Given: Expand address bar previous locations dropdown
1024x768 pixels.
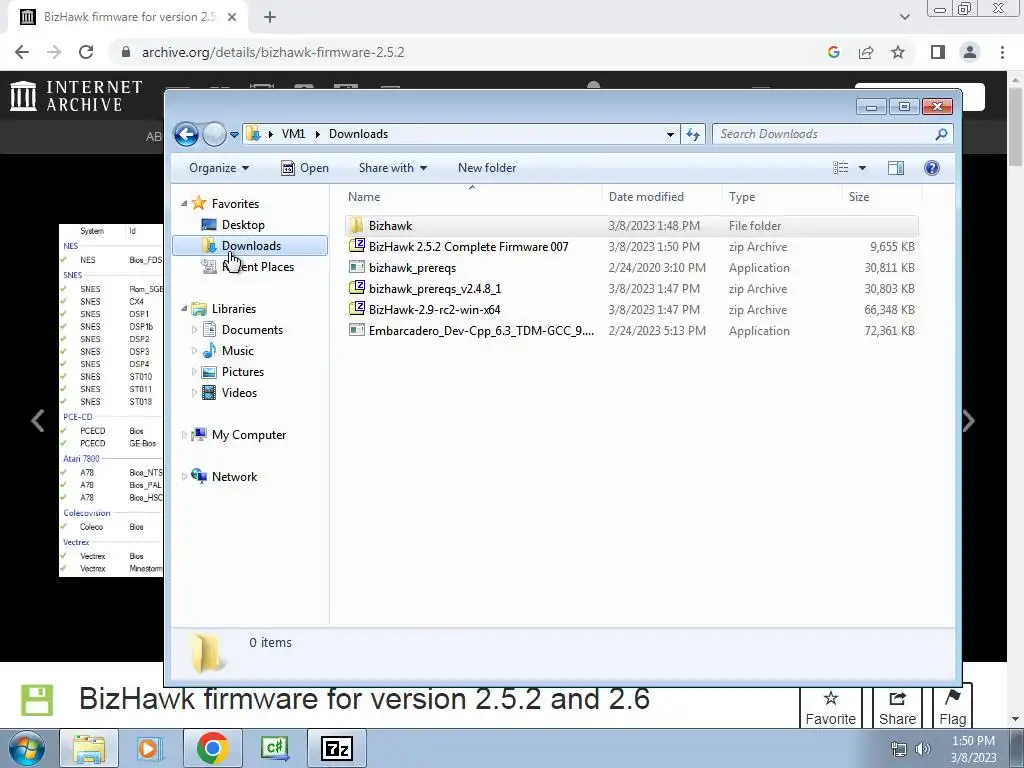Looking at the screenshot, I should (x=670, y=135).
